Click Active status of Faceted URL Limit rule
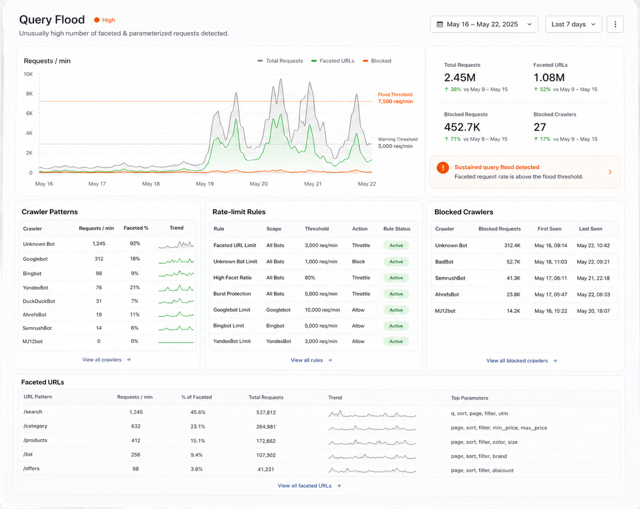Screen dimensions: 640x509 click(x=396, y=245)
